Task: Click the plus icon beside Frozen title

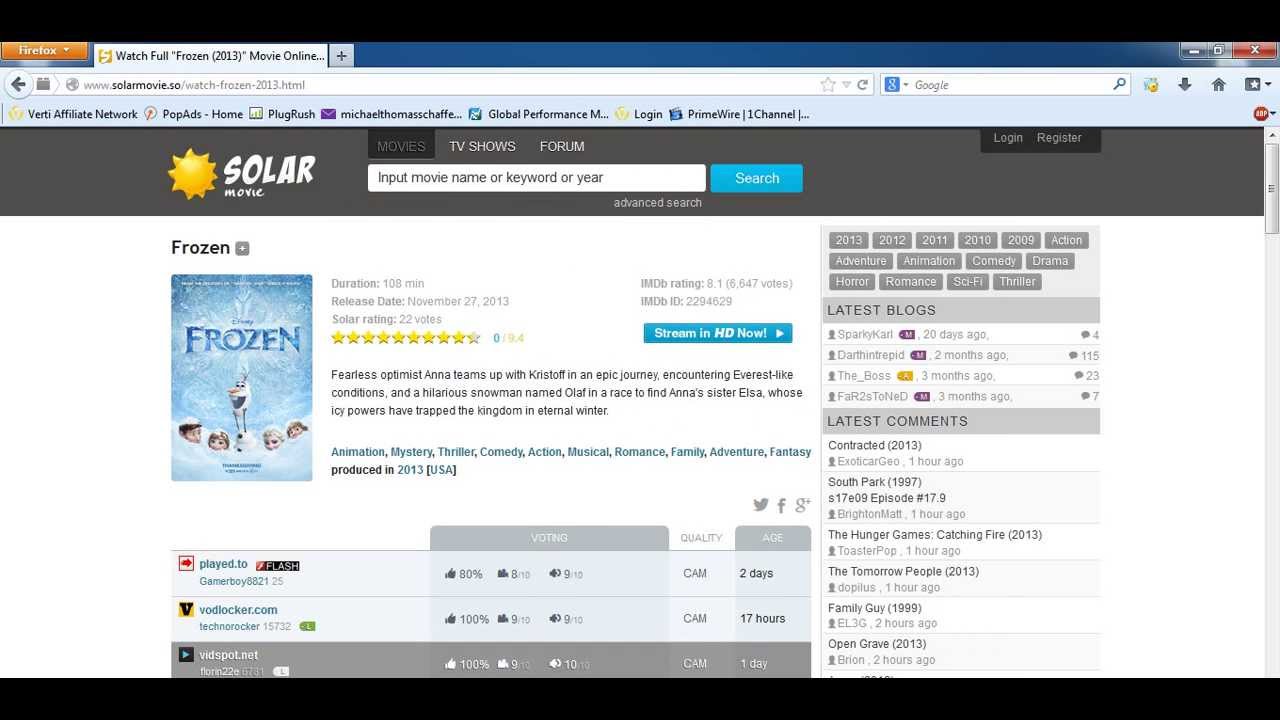Action: point(242,248)
